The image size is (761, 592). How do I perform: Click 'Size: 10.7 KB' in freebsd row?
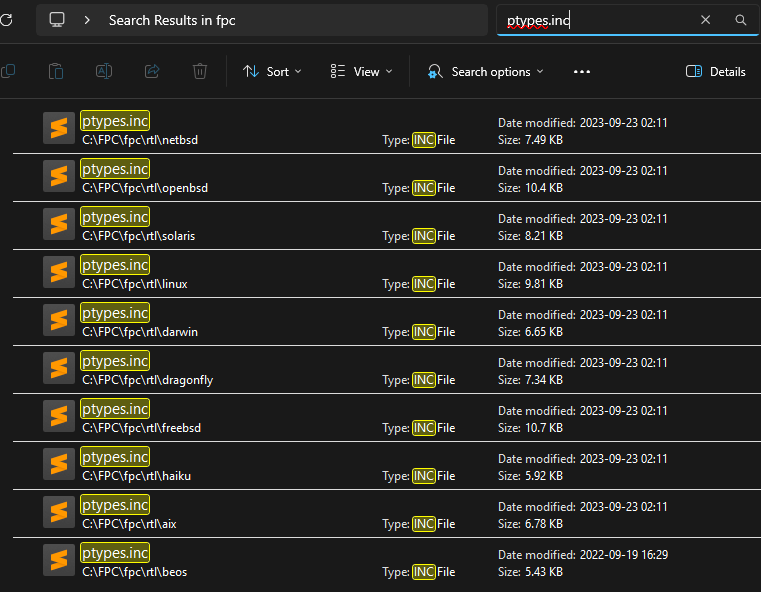pyautogui.click(x=530, y=428)
